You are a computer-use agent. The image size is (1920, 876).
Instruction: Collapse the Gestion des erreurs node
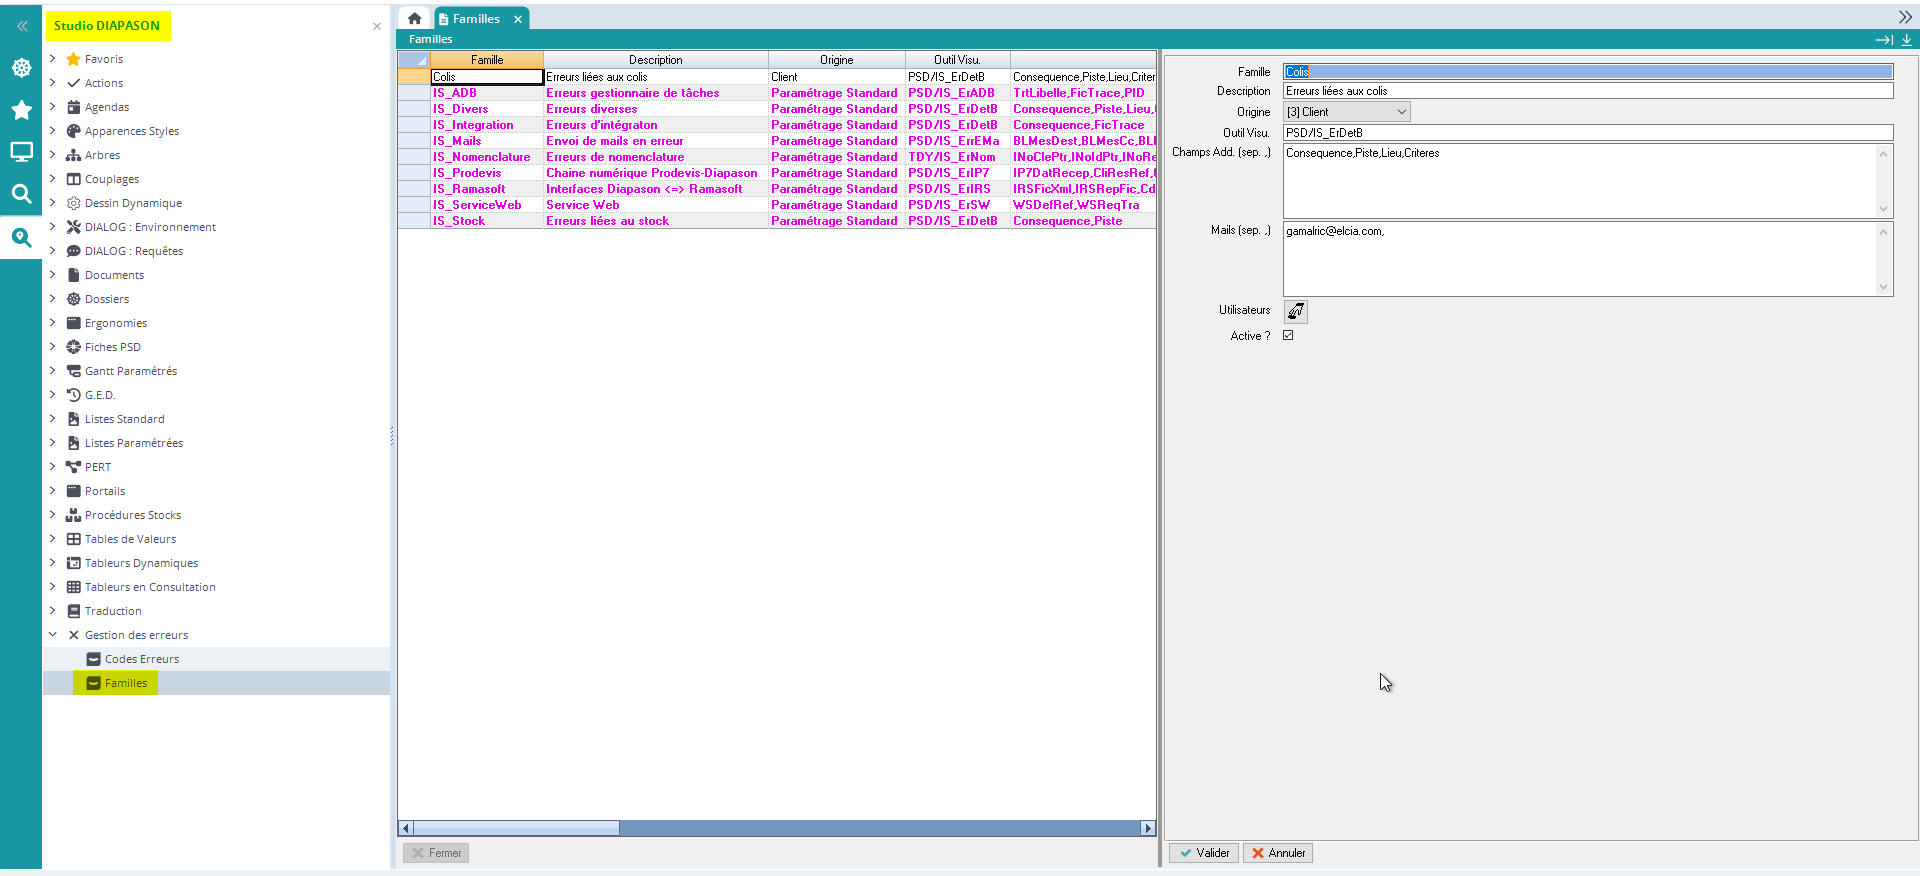[x=53, y=635]
